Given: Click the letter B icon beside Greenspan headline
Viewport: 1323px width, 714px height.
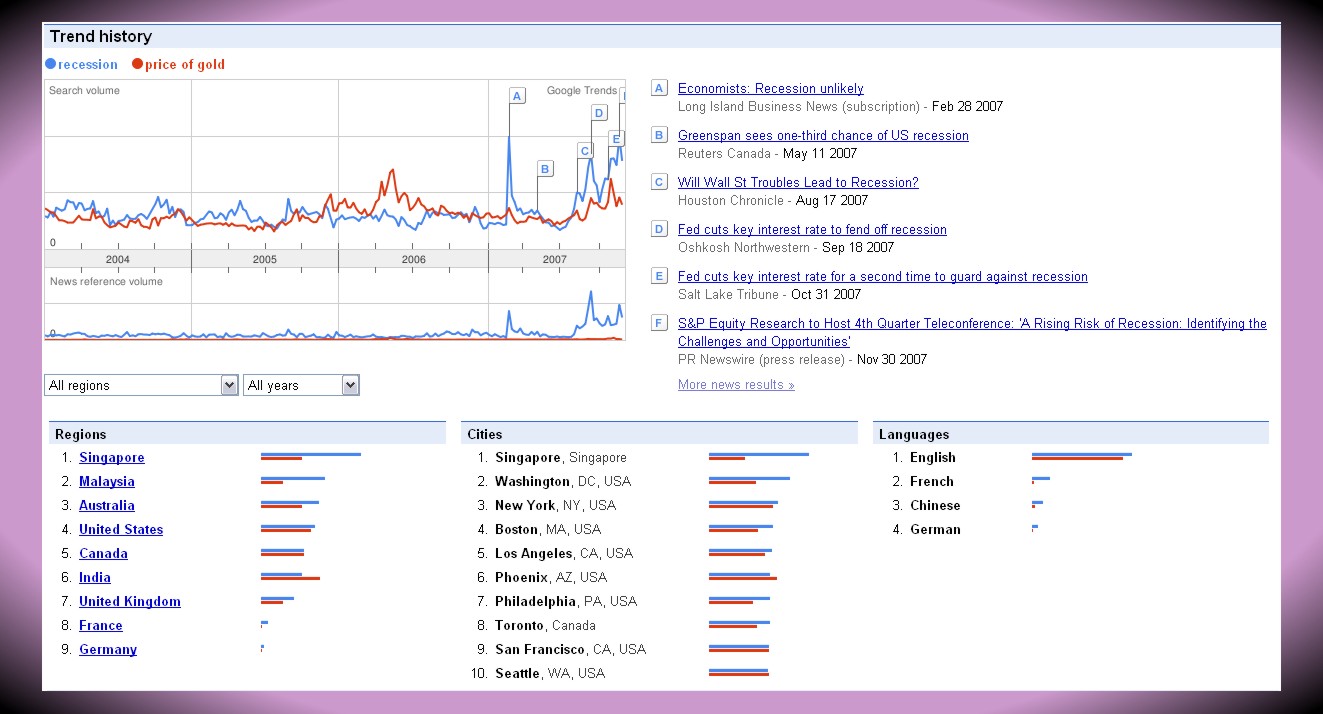Looking at the screenshot, I should point(659,135).
